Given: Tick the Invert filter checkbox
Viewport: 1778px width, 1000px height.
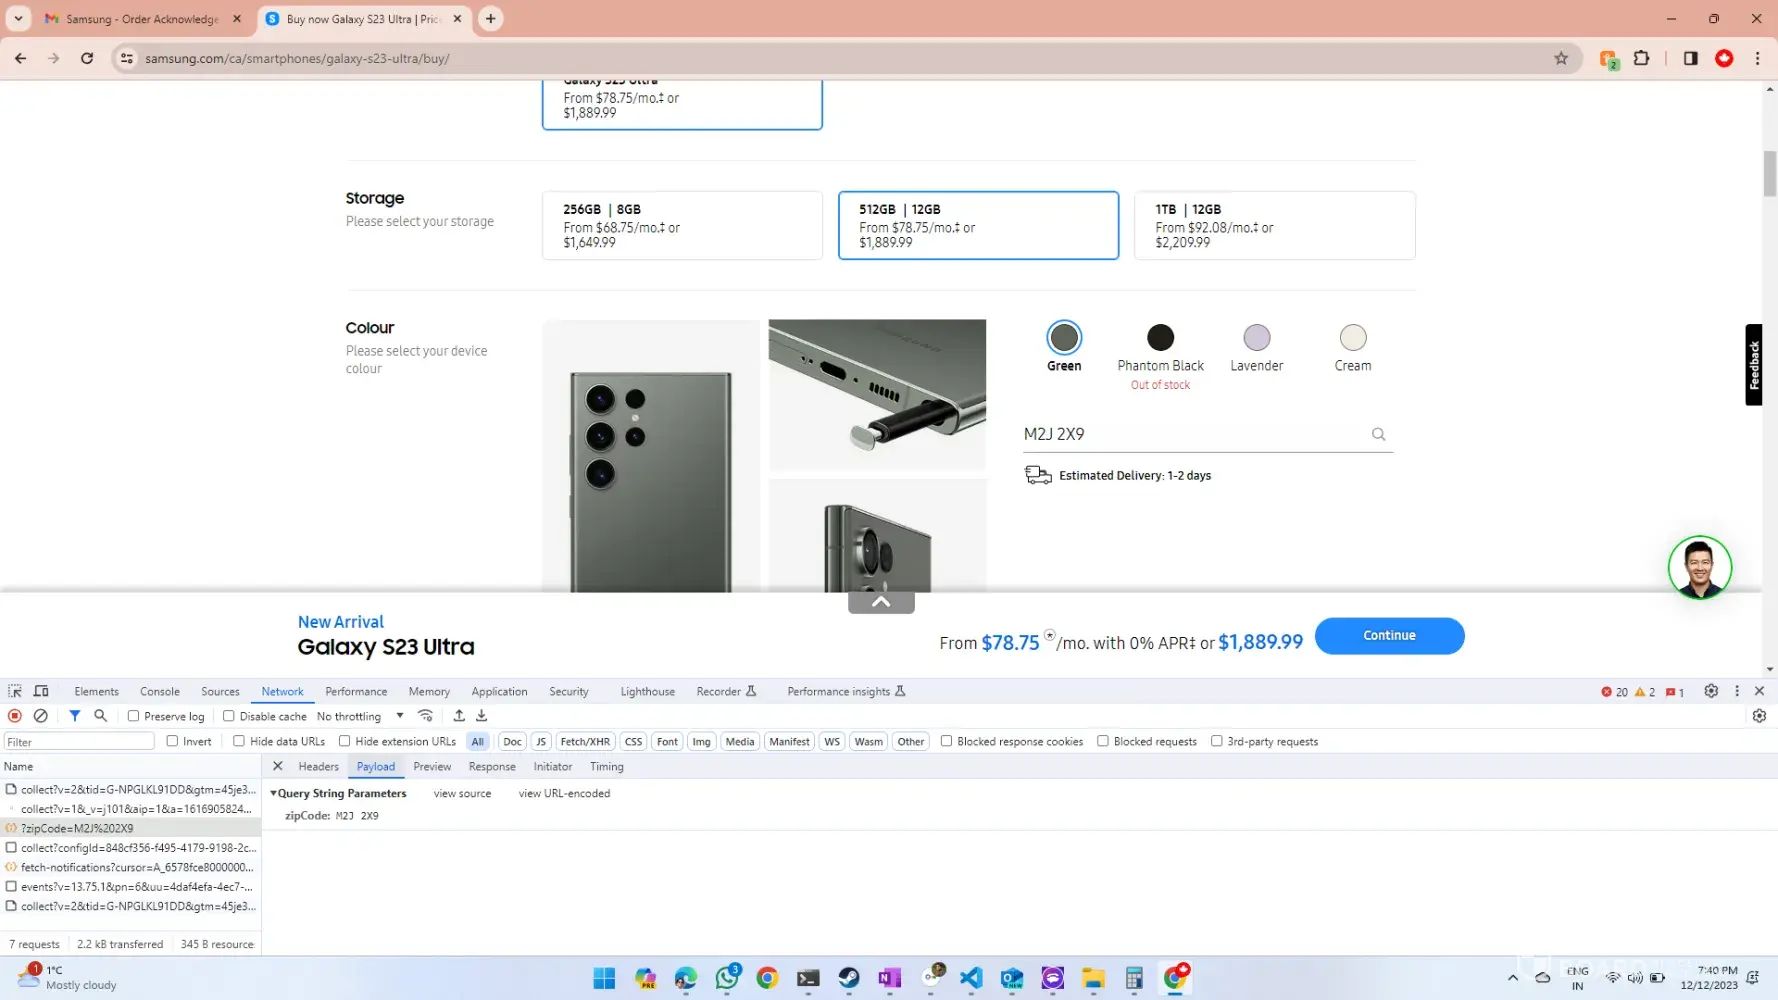Looking at the screenshot, I should point(172,741).
